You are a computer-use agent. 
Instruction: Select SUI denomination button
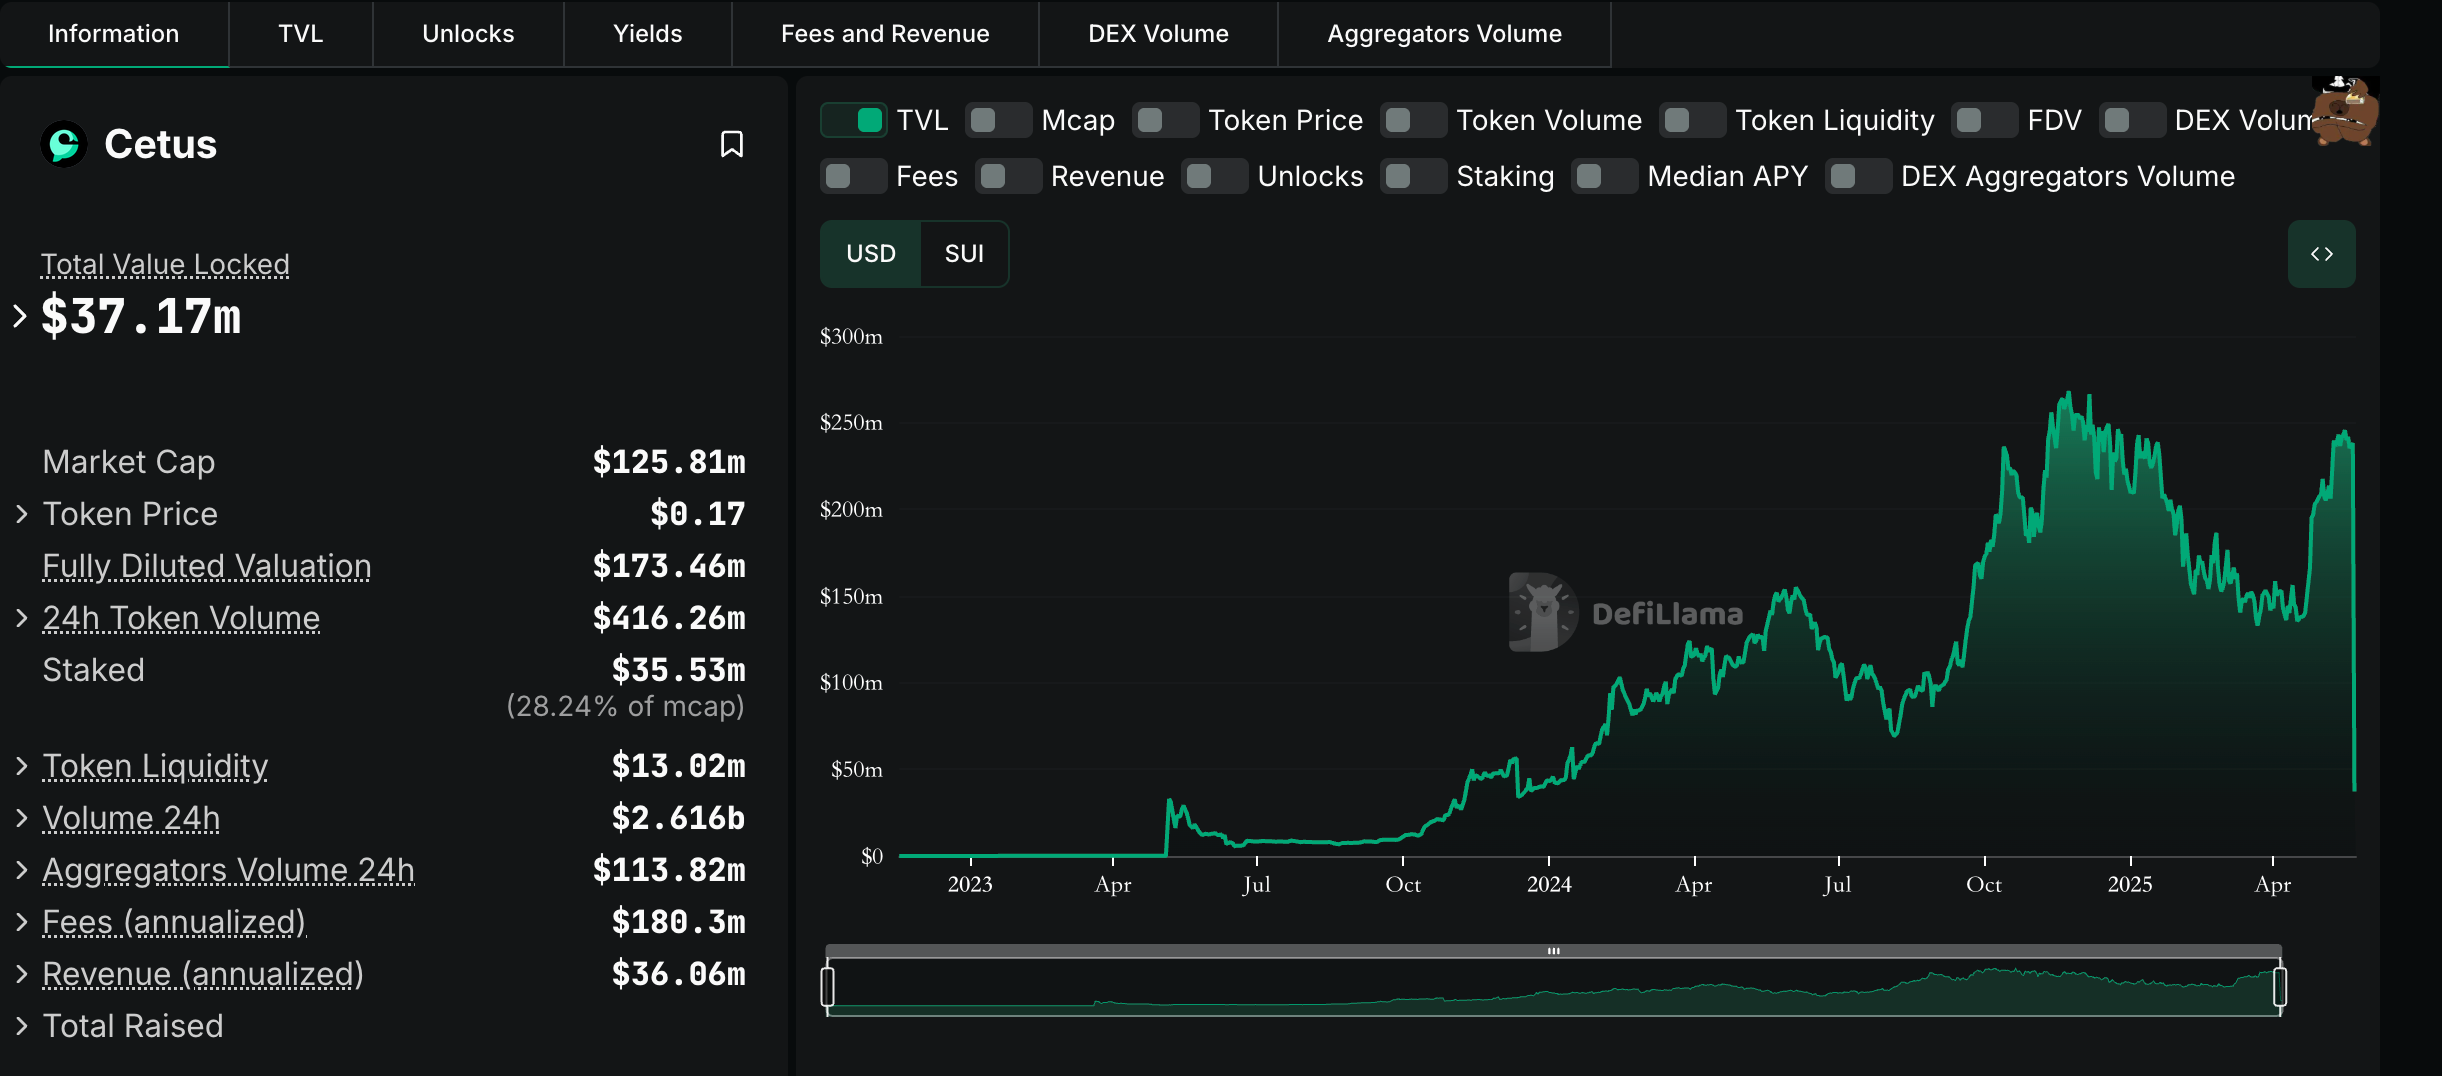[x=964, y=254]
